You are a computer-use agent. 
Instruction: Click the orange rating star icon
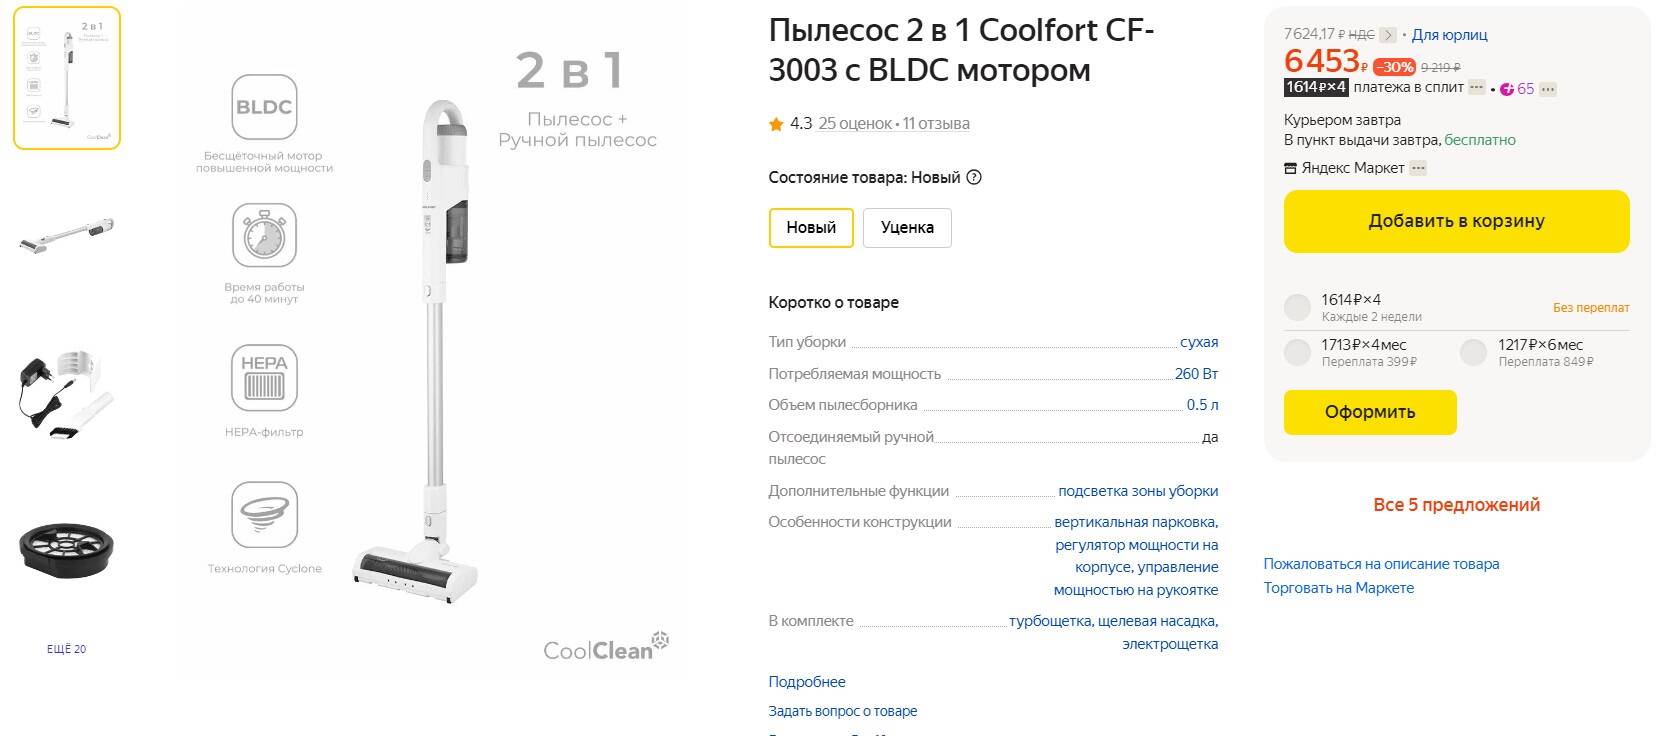776,124
